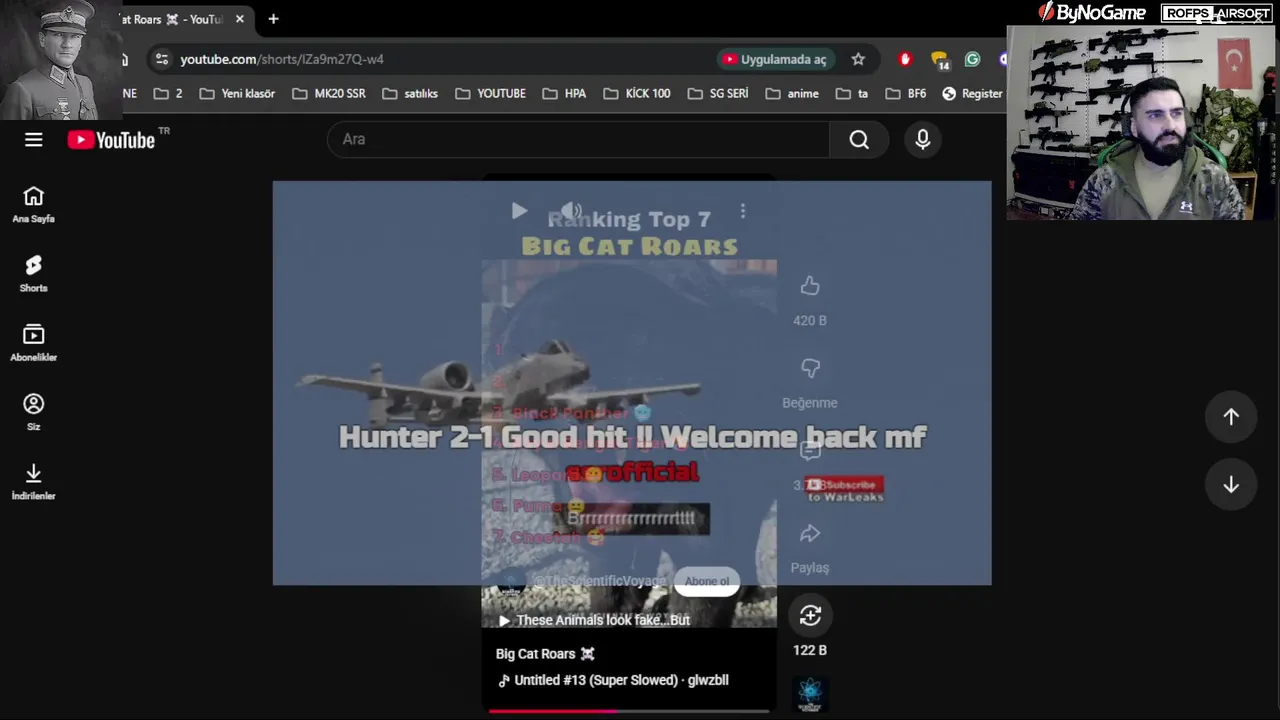Open the Grammarly extension icon
This screenshot has height=720, width=1280.
[x=972, y=59]
